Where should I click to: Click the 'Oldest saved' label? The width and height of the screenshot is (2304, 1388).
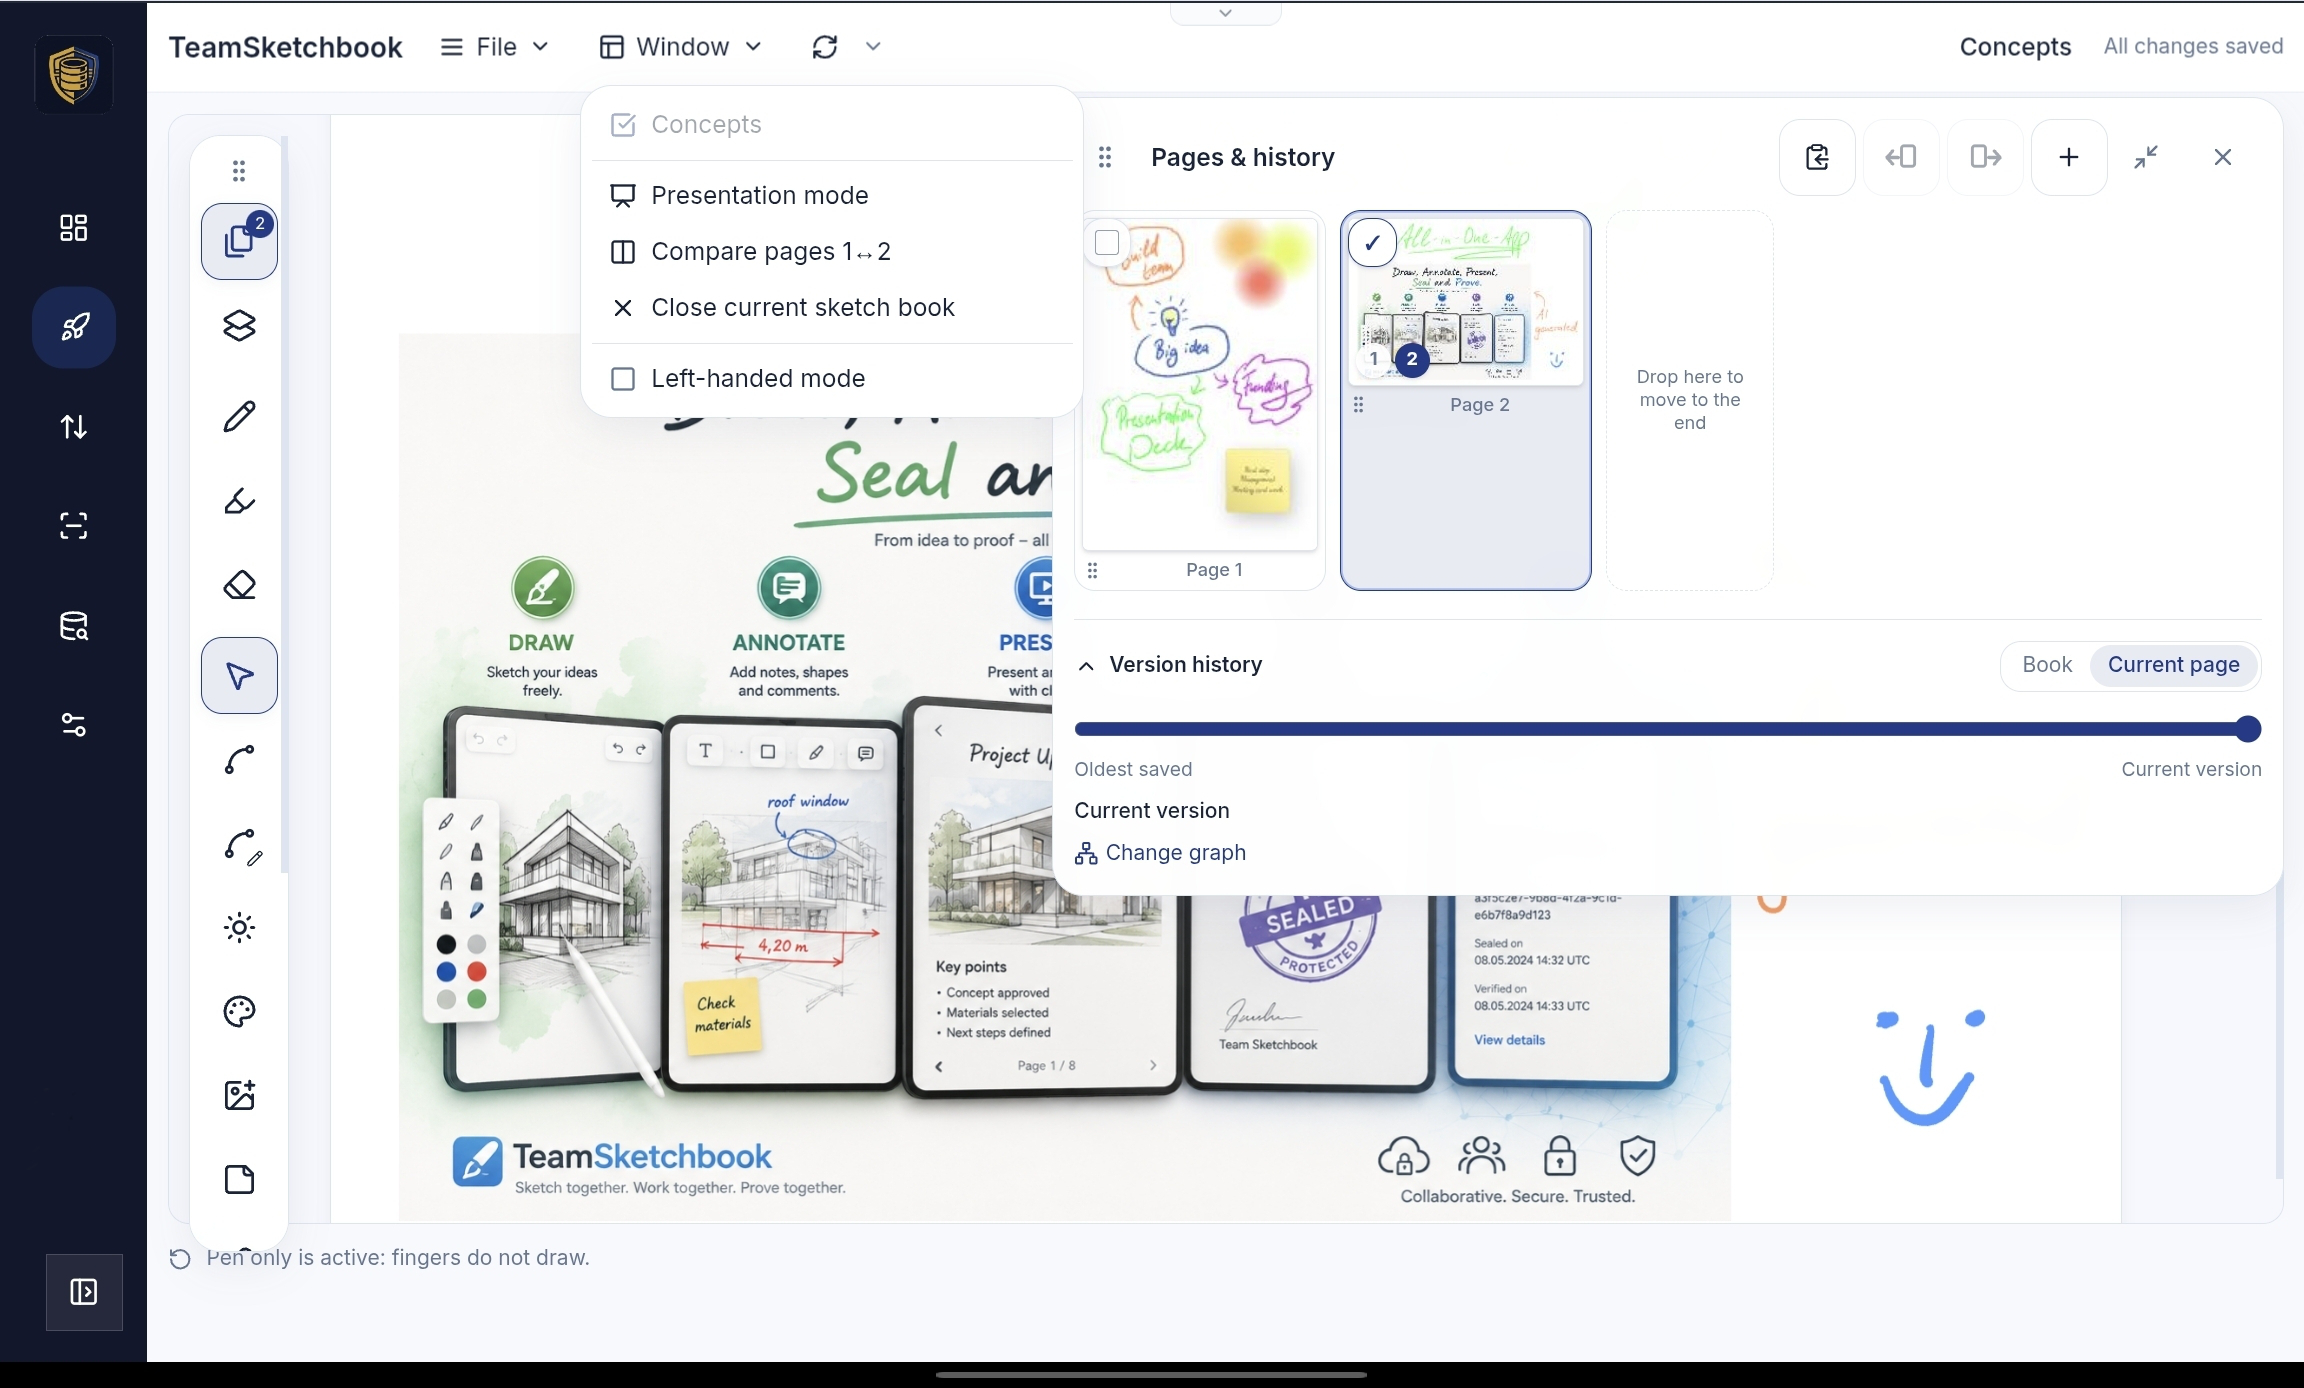[x=1133, y=770]
